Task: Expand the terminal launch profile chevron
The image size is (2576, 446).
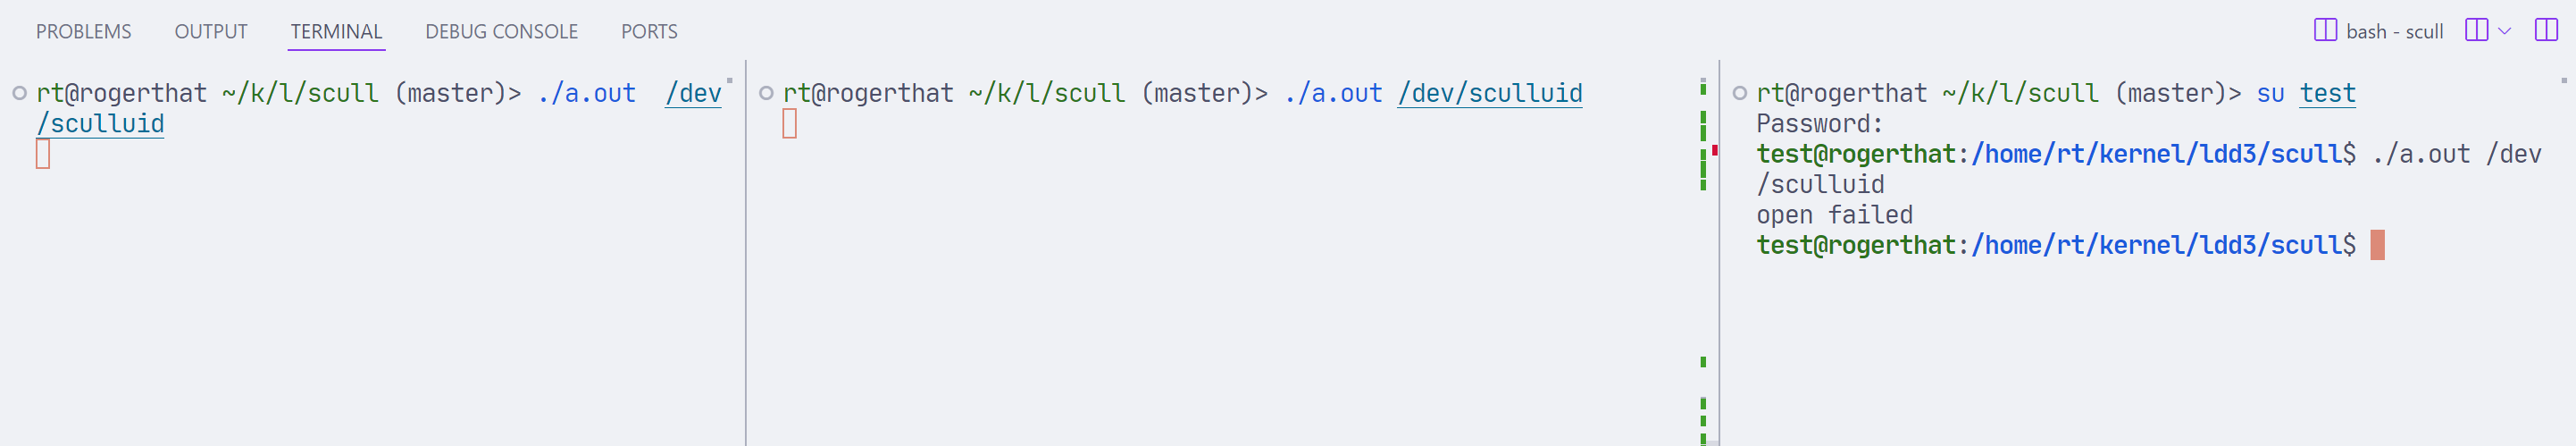Action: [x=2505, y=31]
